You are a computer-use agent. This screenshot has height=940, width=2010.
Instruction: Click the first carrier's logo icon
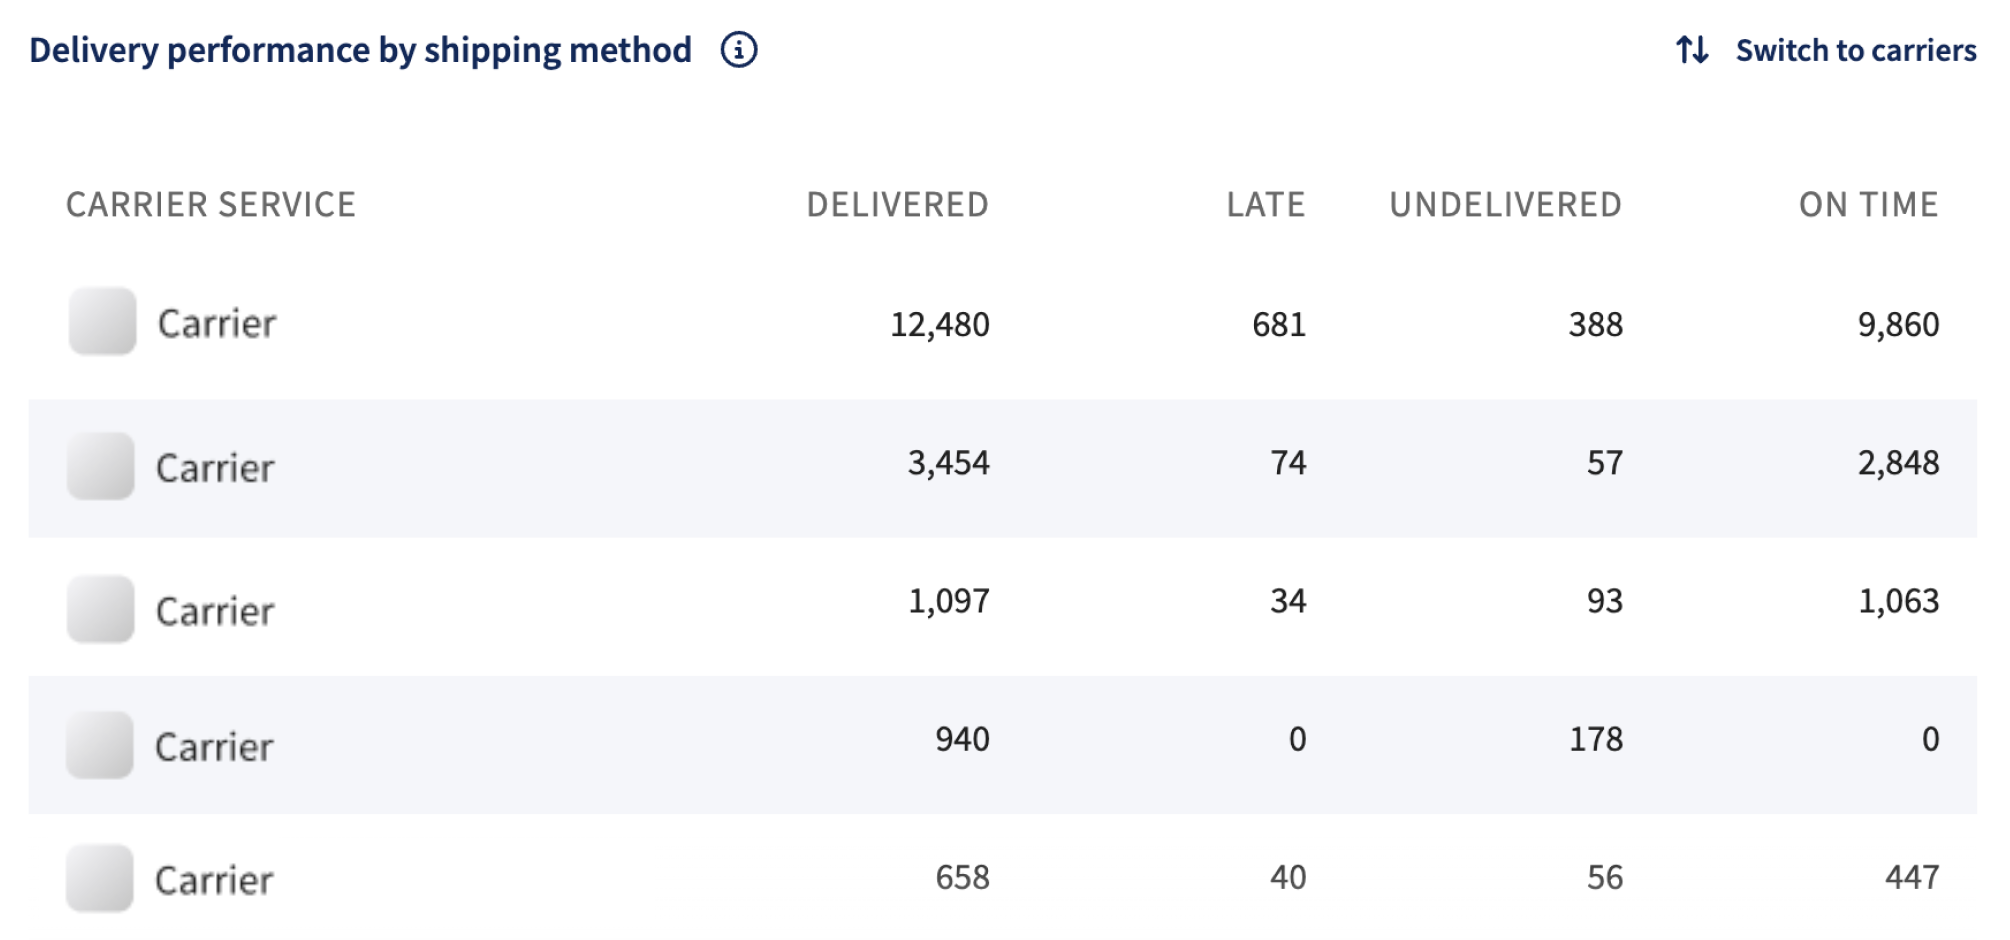click(x=101, y=322)
